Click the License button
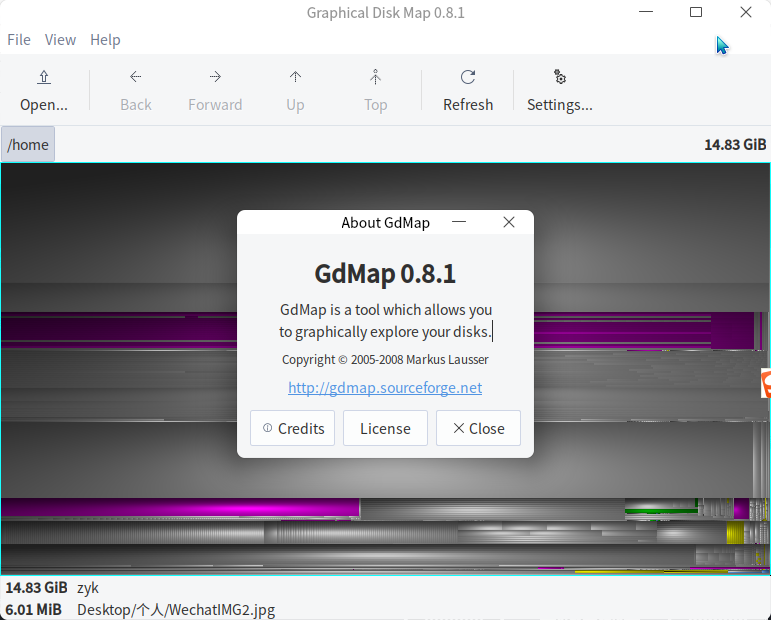Screen dimensions: 771x620 point(385,428)
